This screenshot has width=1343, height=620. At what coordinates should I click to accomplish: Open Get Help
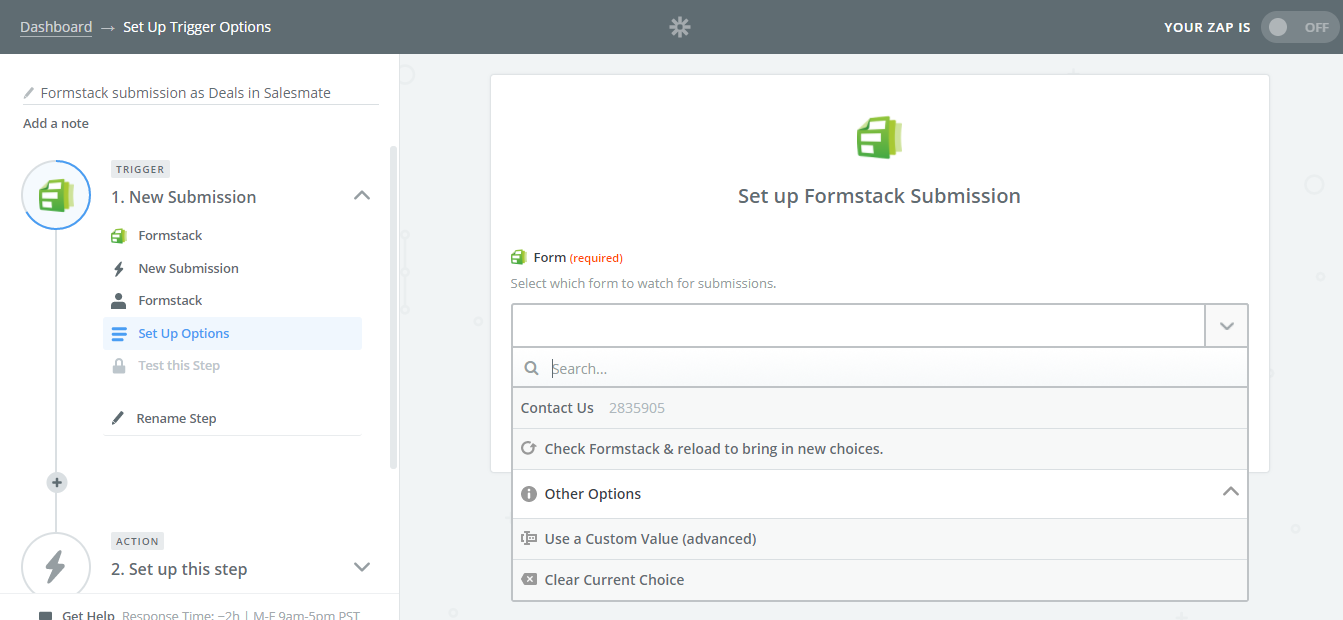[x=88, y=615]
